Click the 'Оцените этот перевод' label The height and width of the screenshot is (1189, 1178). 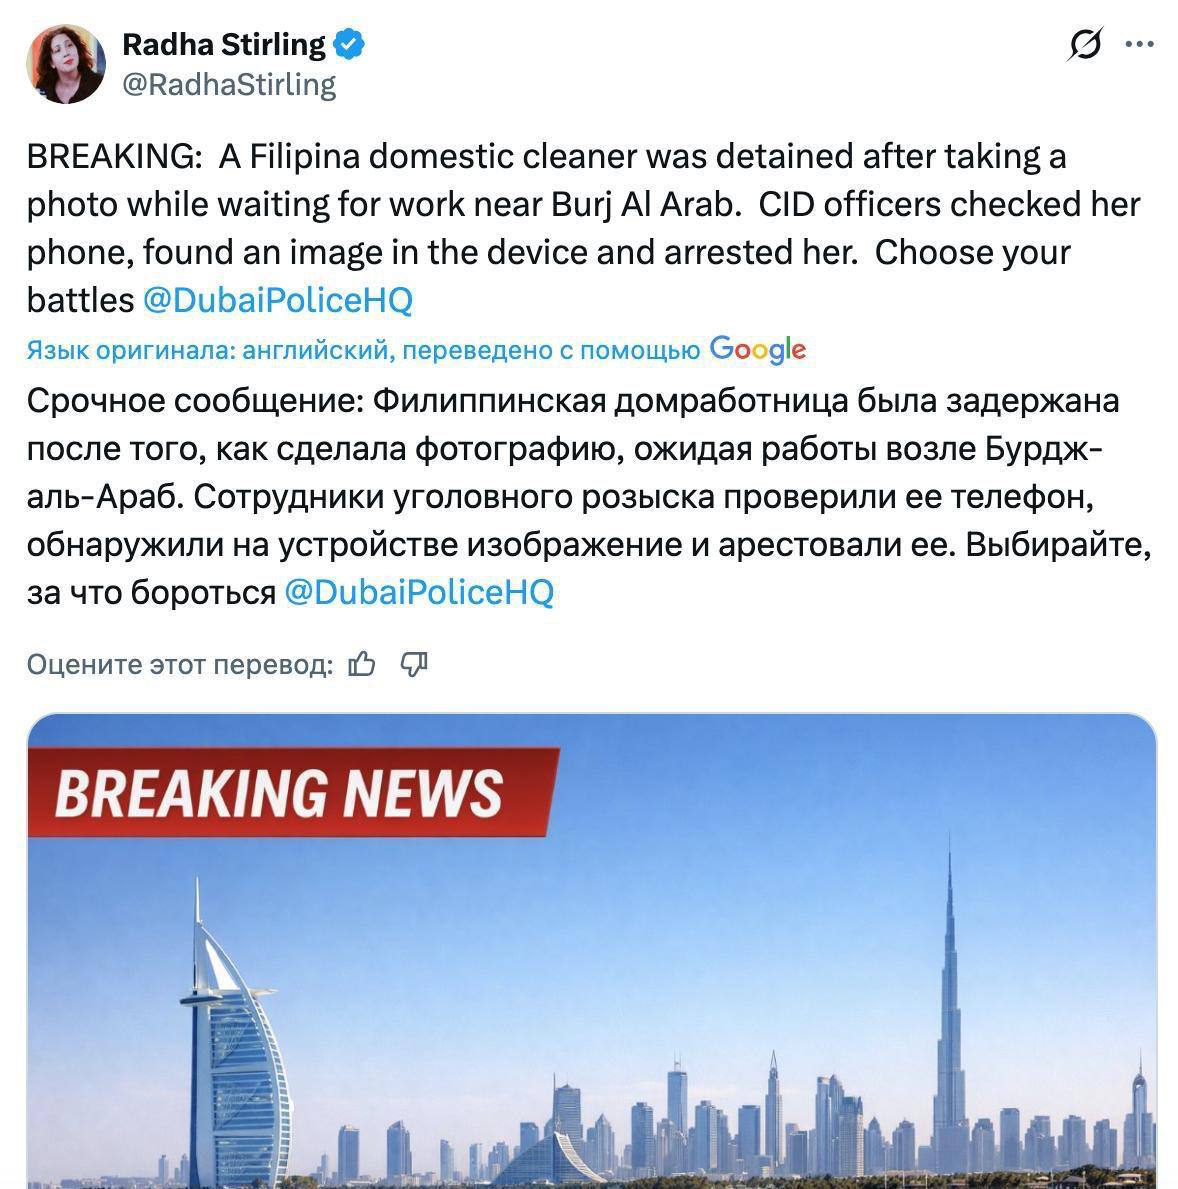[x=180, y=664]
